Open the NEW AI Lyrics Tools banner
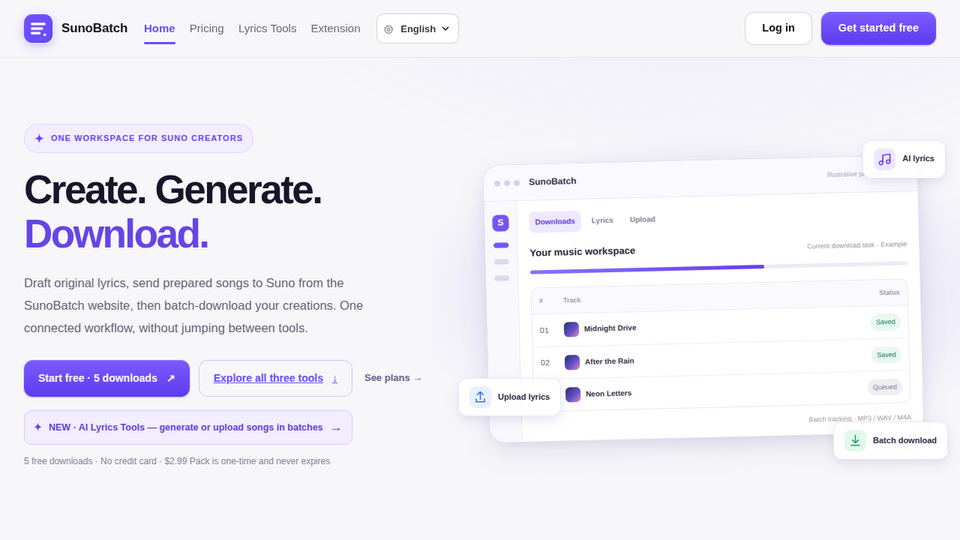This screenshot has height=540, width=960. pyautogui.click(x=188, y=427)
